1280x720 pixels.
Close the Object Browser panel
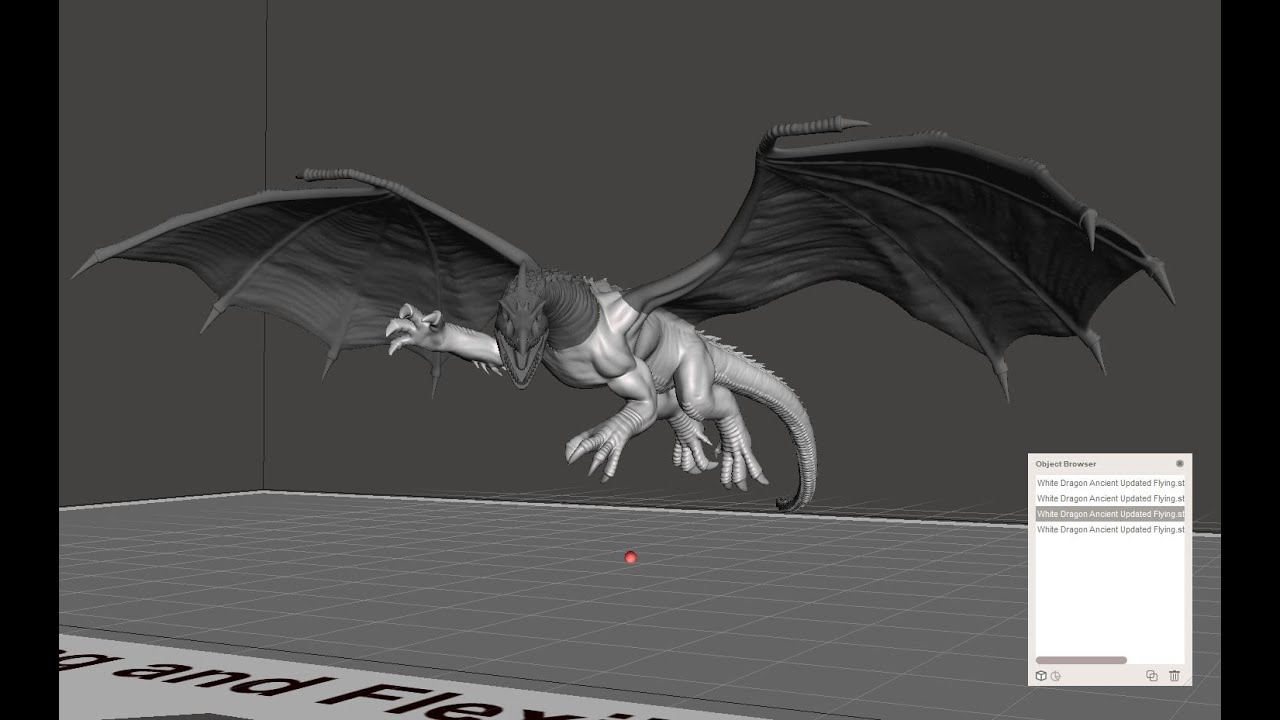(1180, 464)
